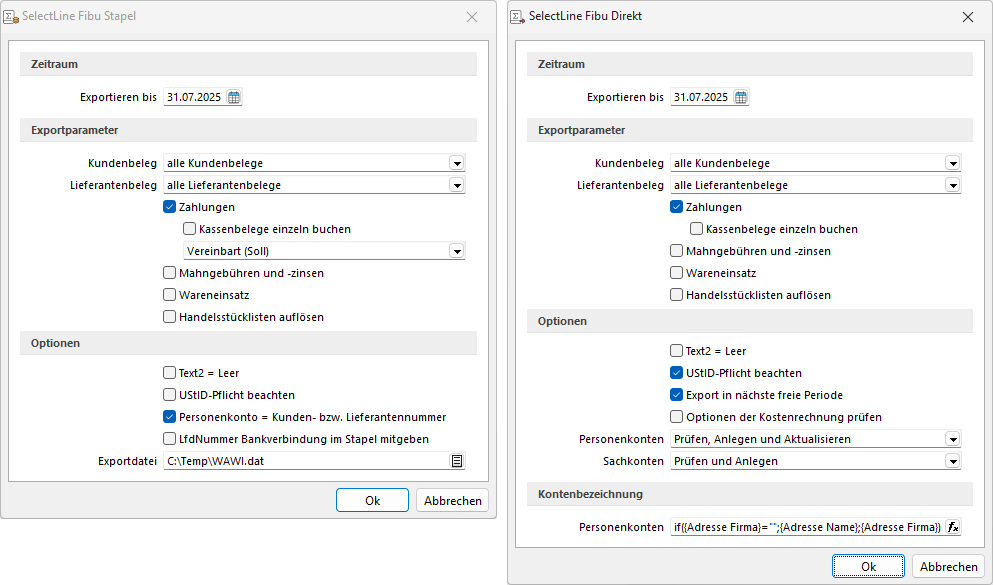This screenshot has height=585, width=993.
Task: Click the Exportdatei path input field
Action: [305, 461]
